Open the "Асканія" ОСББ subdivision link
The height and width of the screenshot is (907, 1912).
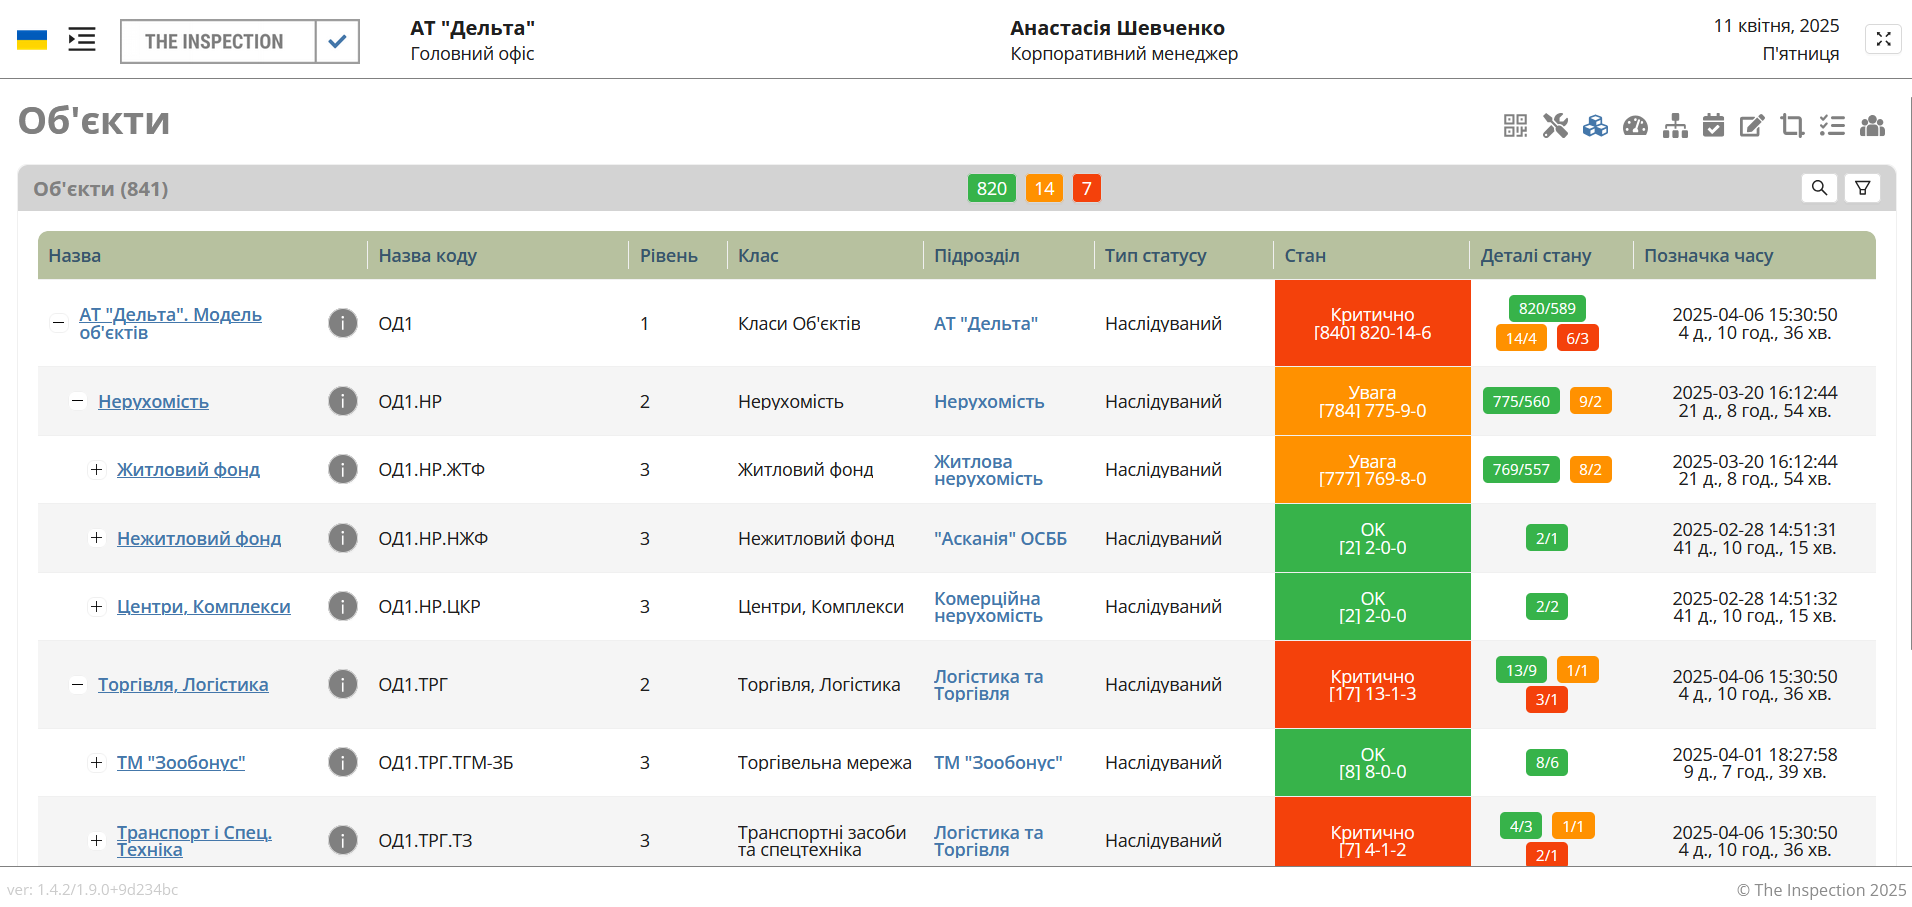point(1000,539)
